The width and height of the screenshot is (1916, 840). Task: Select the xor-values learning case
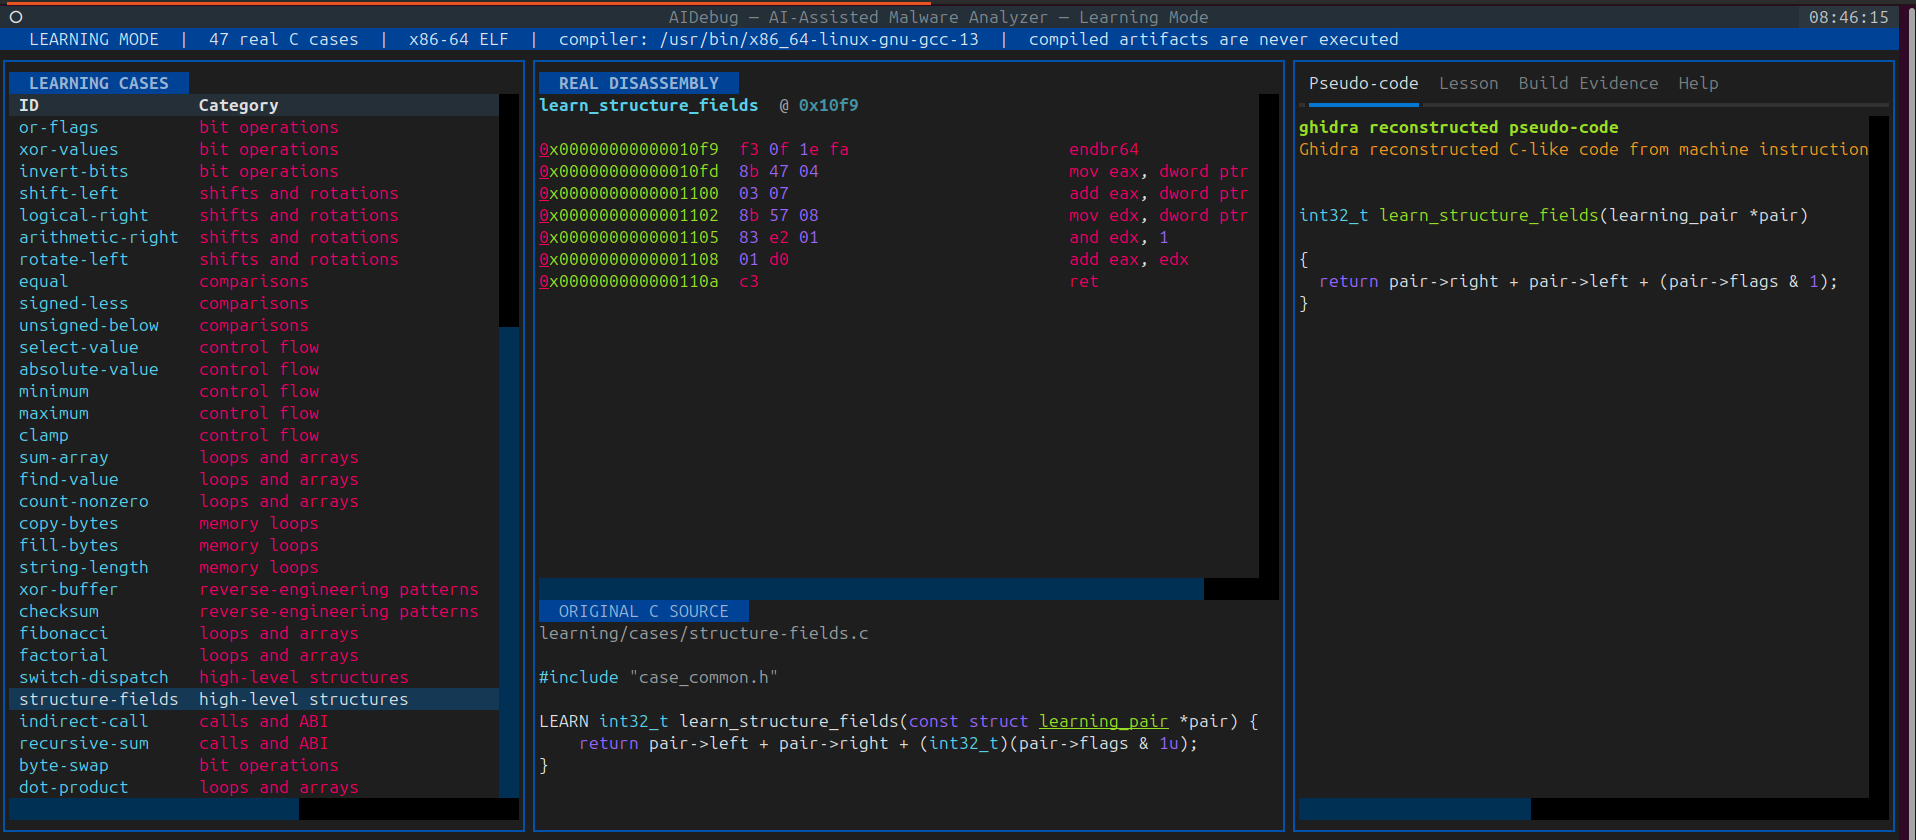pyautogui.click(x=254, y=149)
